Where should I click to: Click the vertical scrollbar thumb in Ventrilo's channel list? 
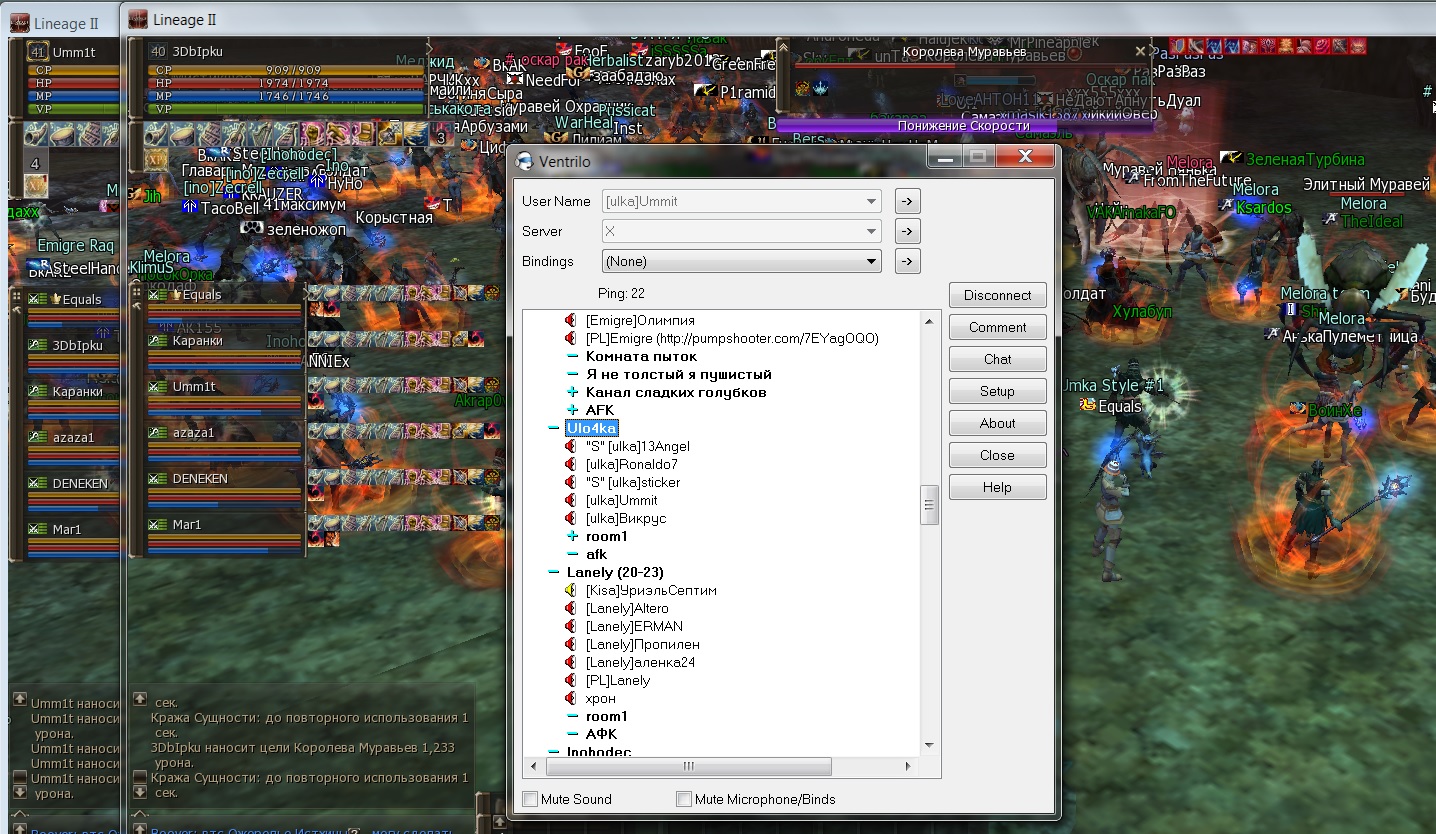929,505
